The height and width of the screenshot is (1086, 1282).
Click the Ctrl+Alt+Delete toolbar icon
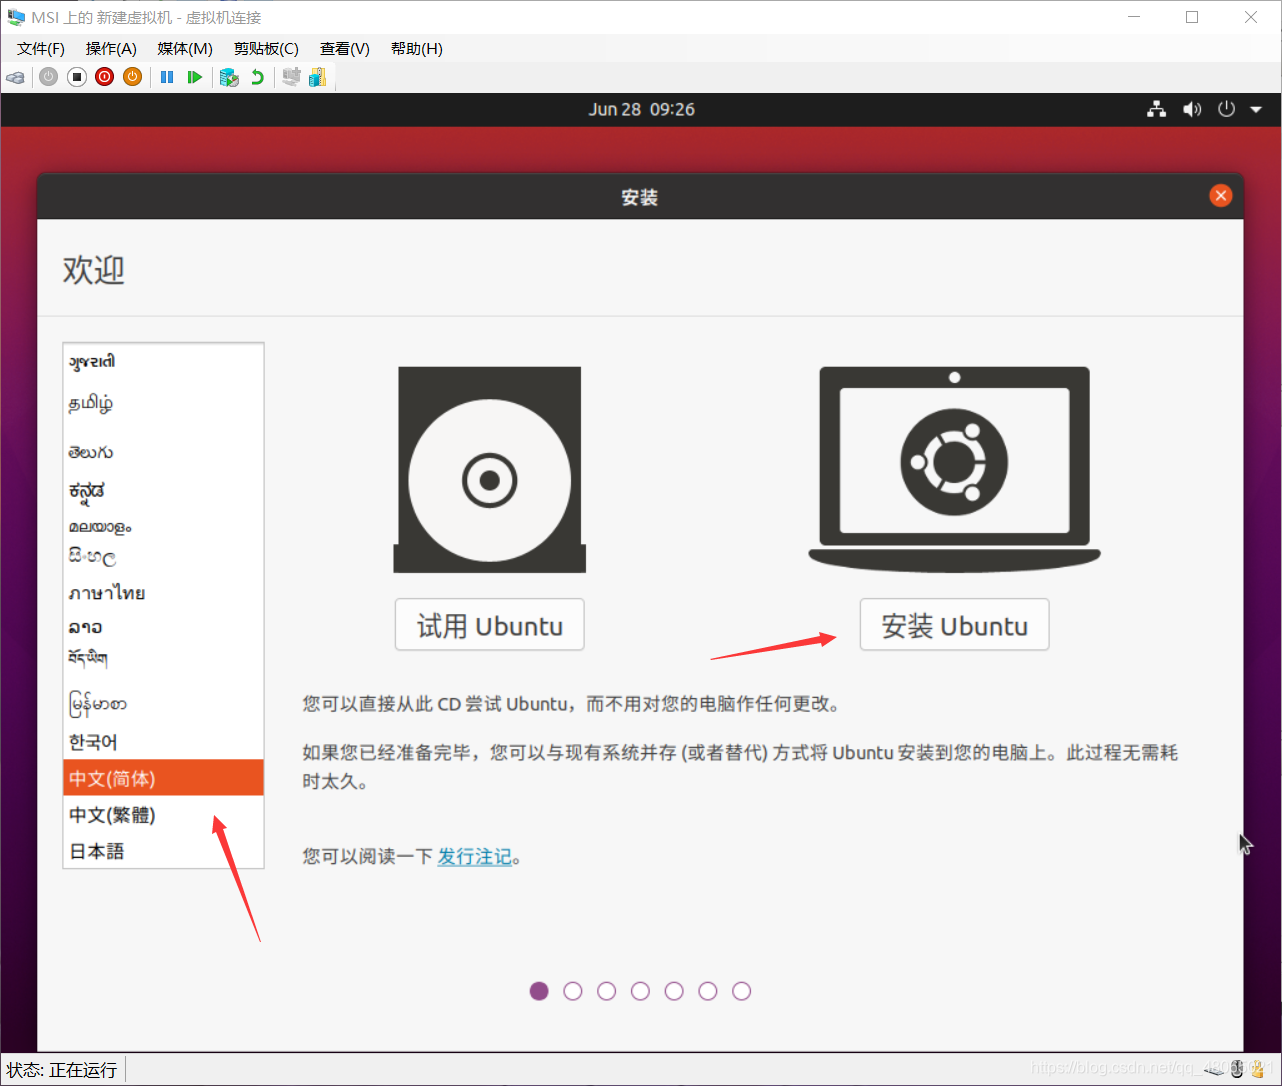click(x=15, y=77)
